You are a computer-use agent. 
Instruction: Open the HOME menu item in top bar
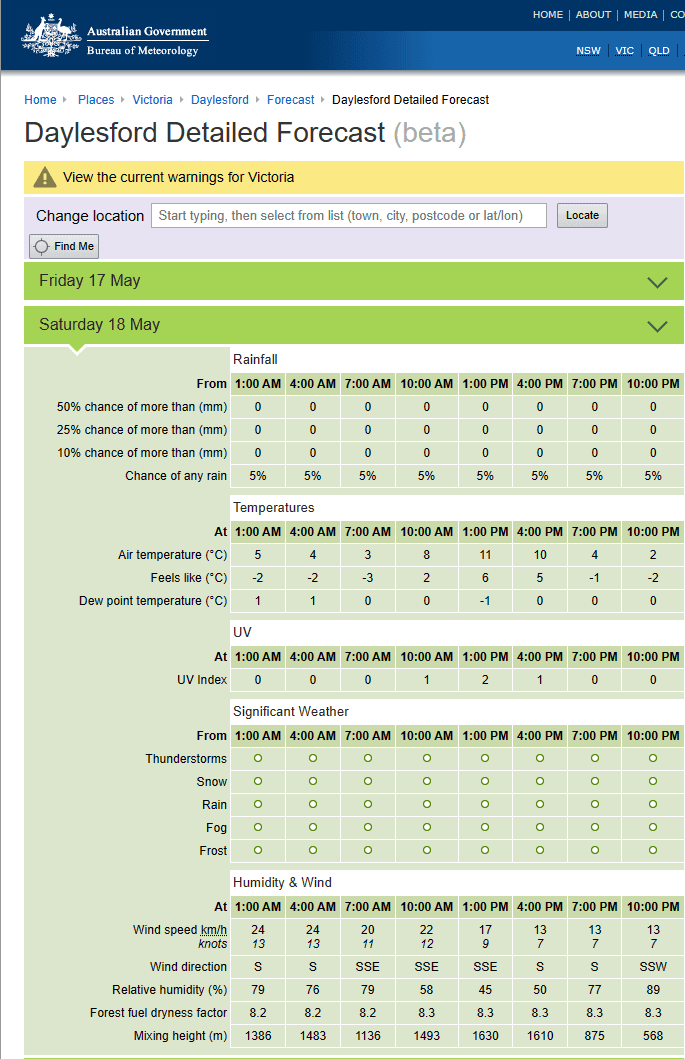[x=547, y=15]
